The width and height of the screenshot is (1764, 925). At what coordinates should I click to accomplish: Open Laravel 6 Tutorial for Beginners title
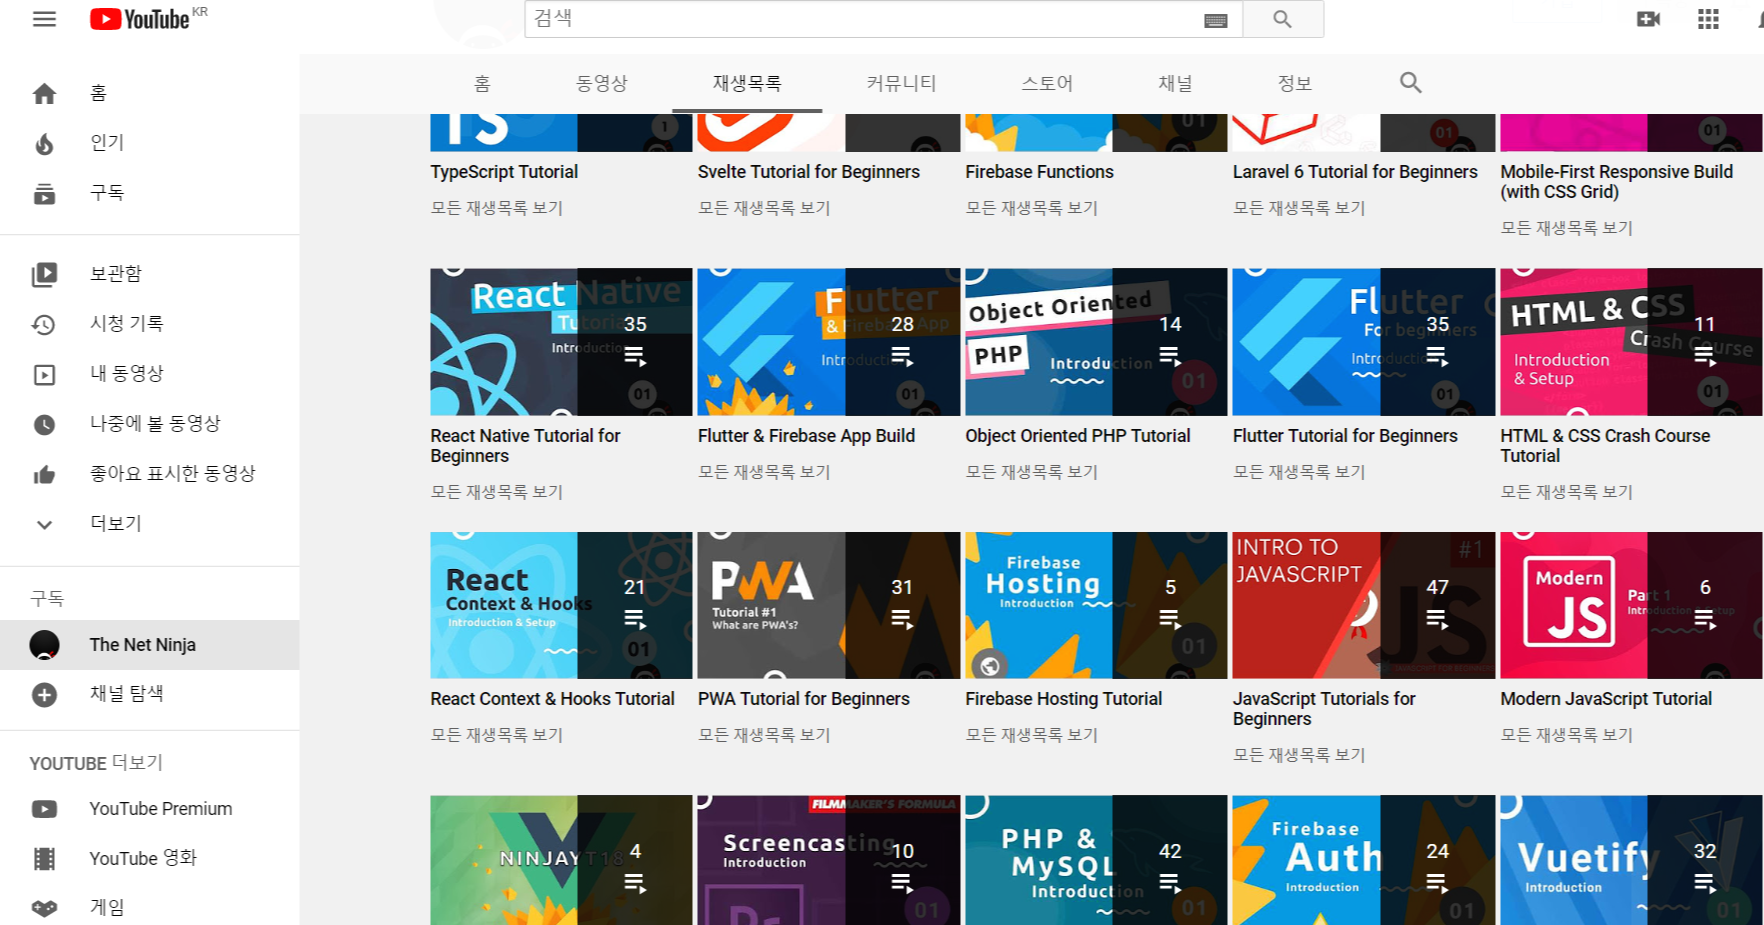[1355, 172]
